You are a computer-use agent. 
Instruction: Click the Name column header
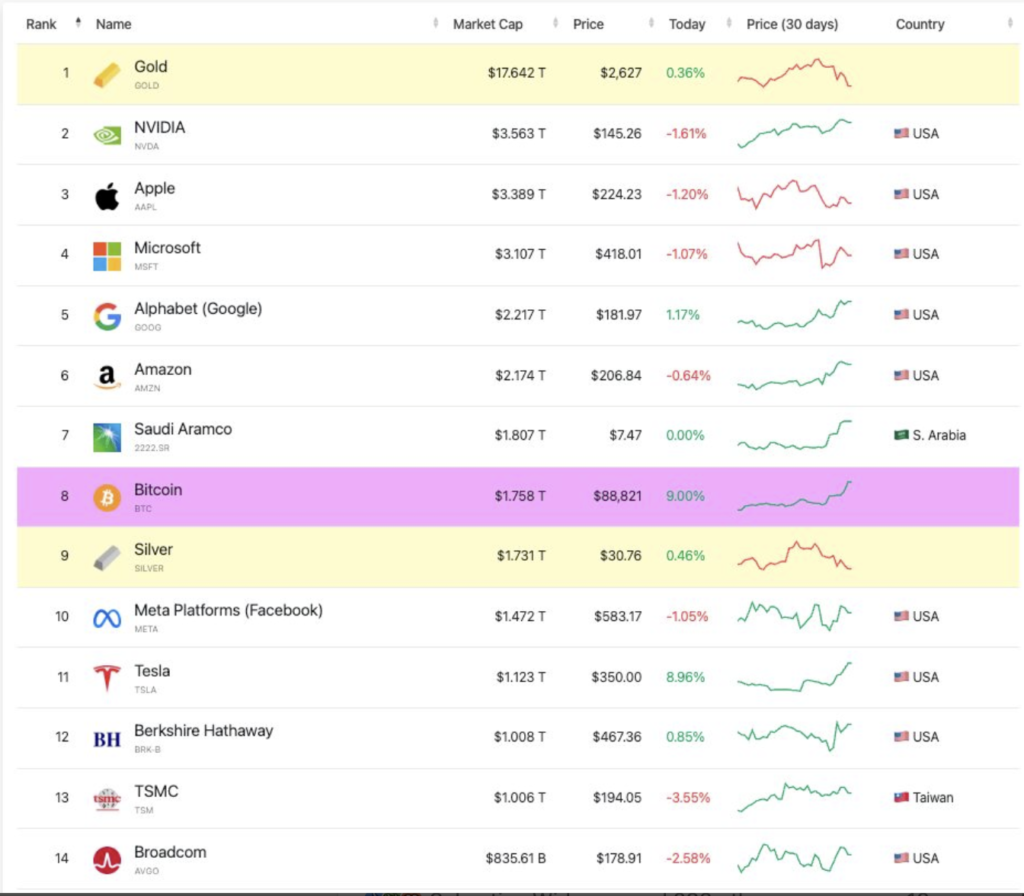click(x=114, y=24)
